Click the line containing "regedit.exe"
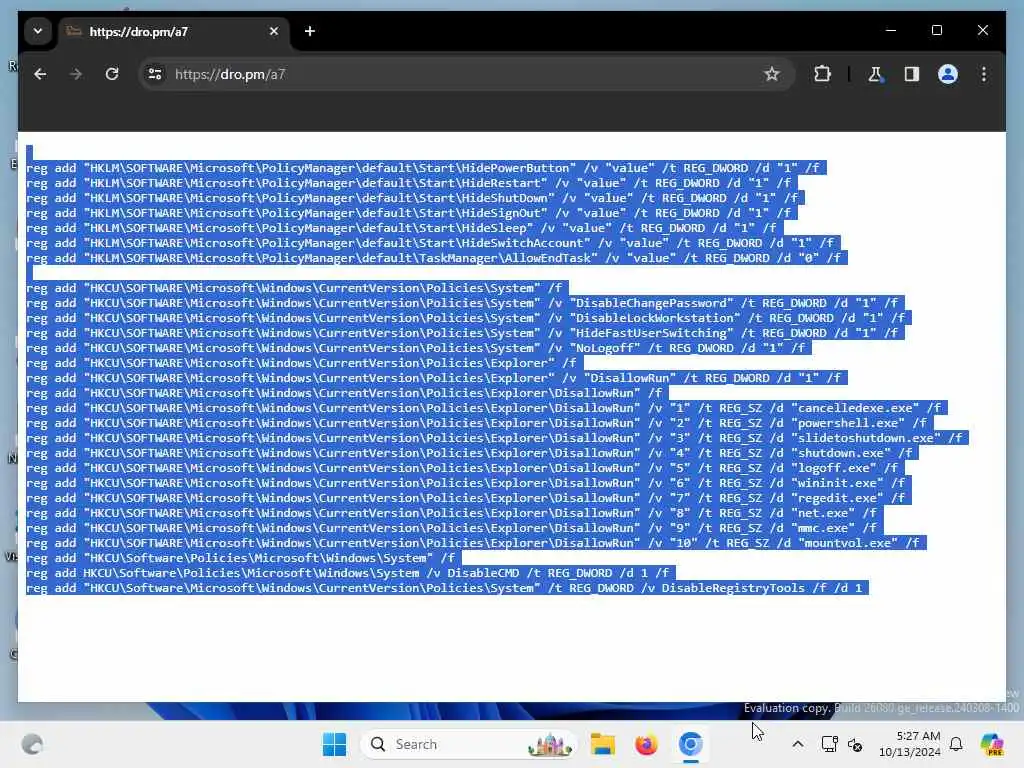Screen dimensions: 1024x768 [x=469, y=498]
